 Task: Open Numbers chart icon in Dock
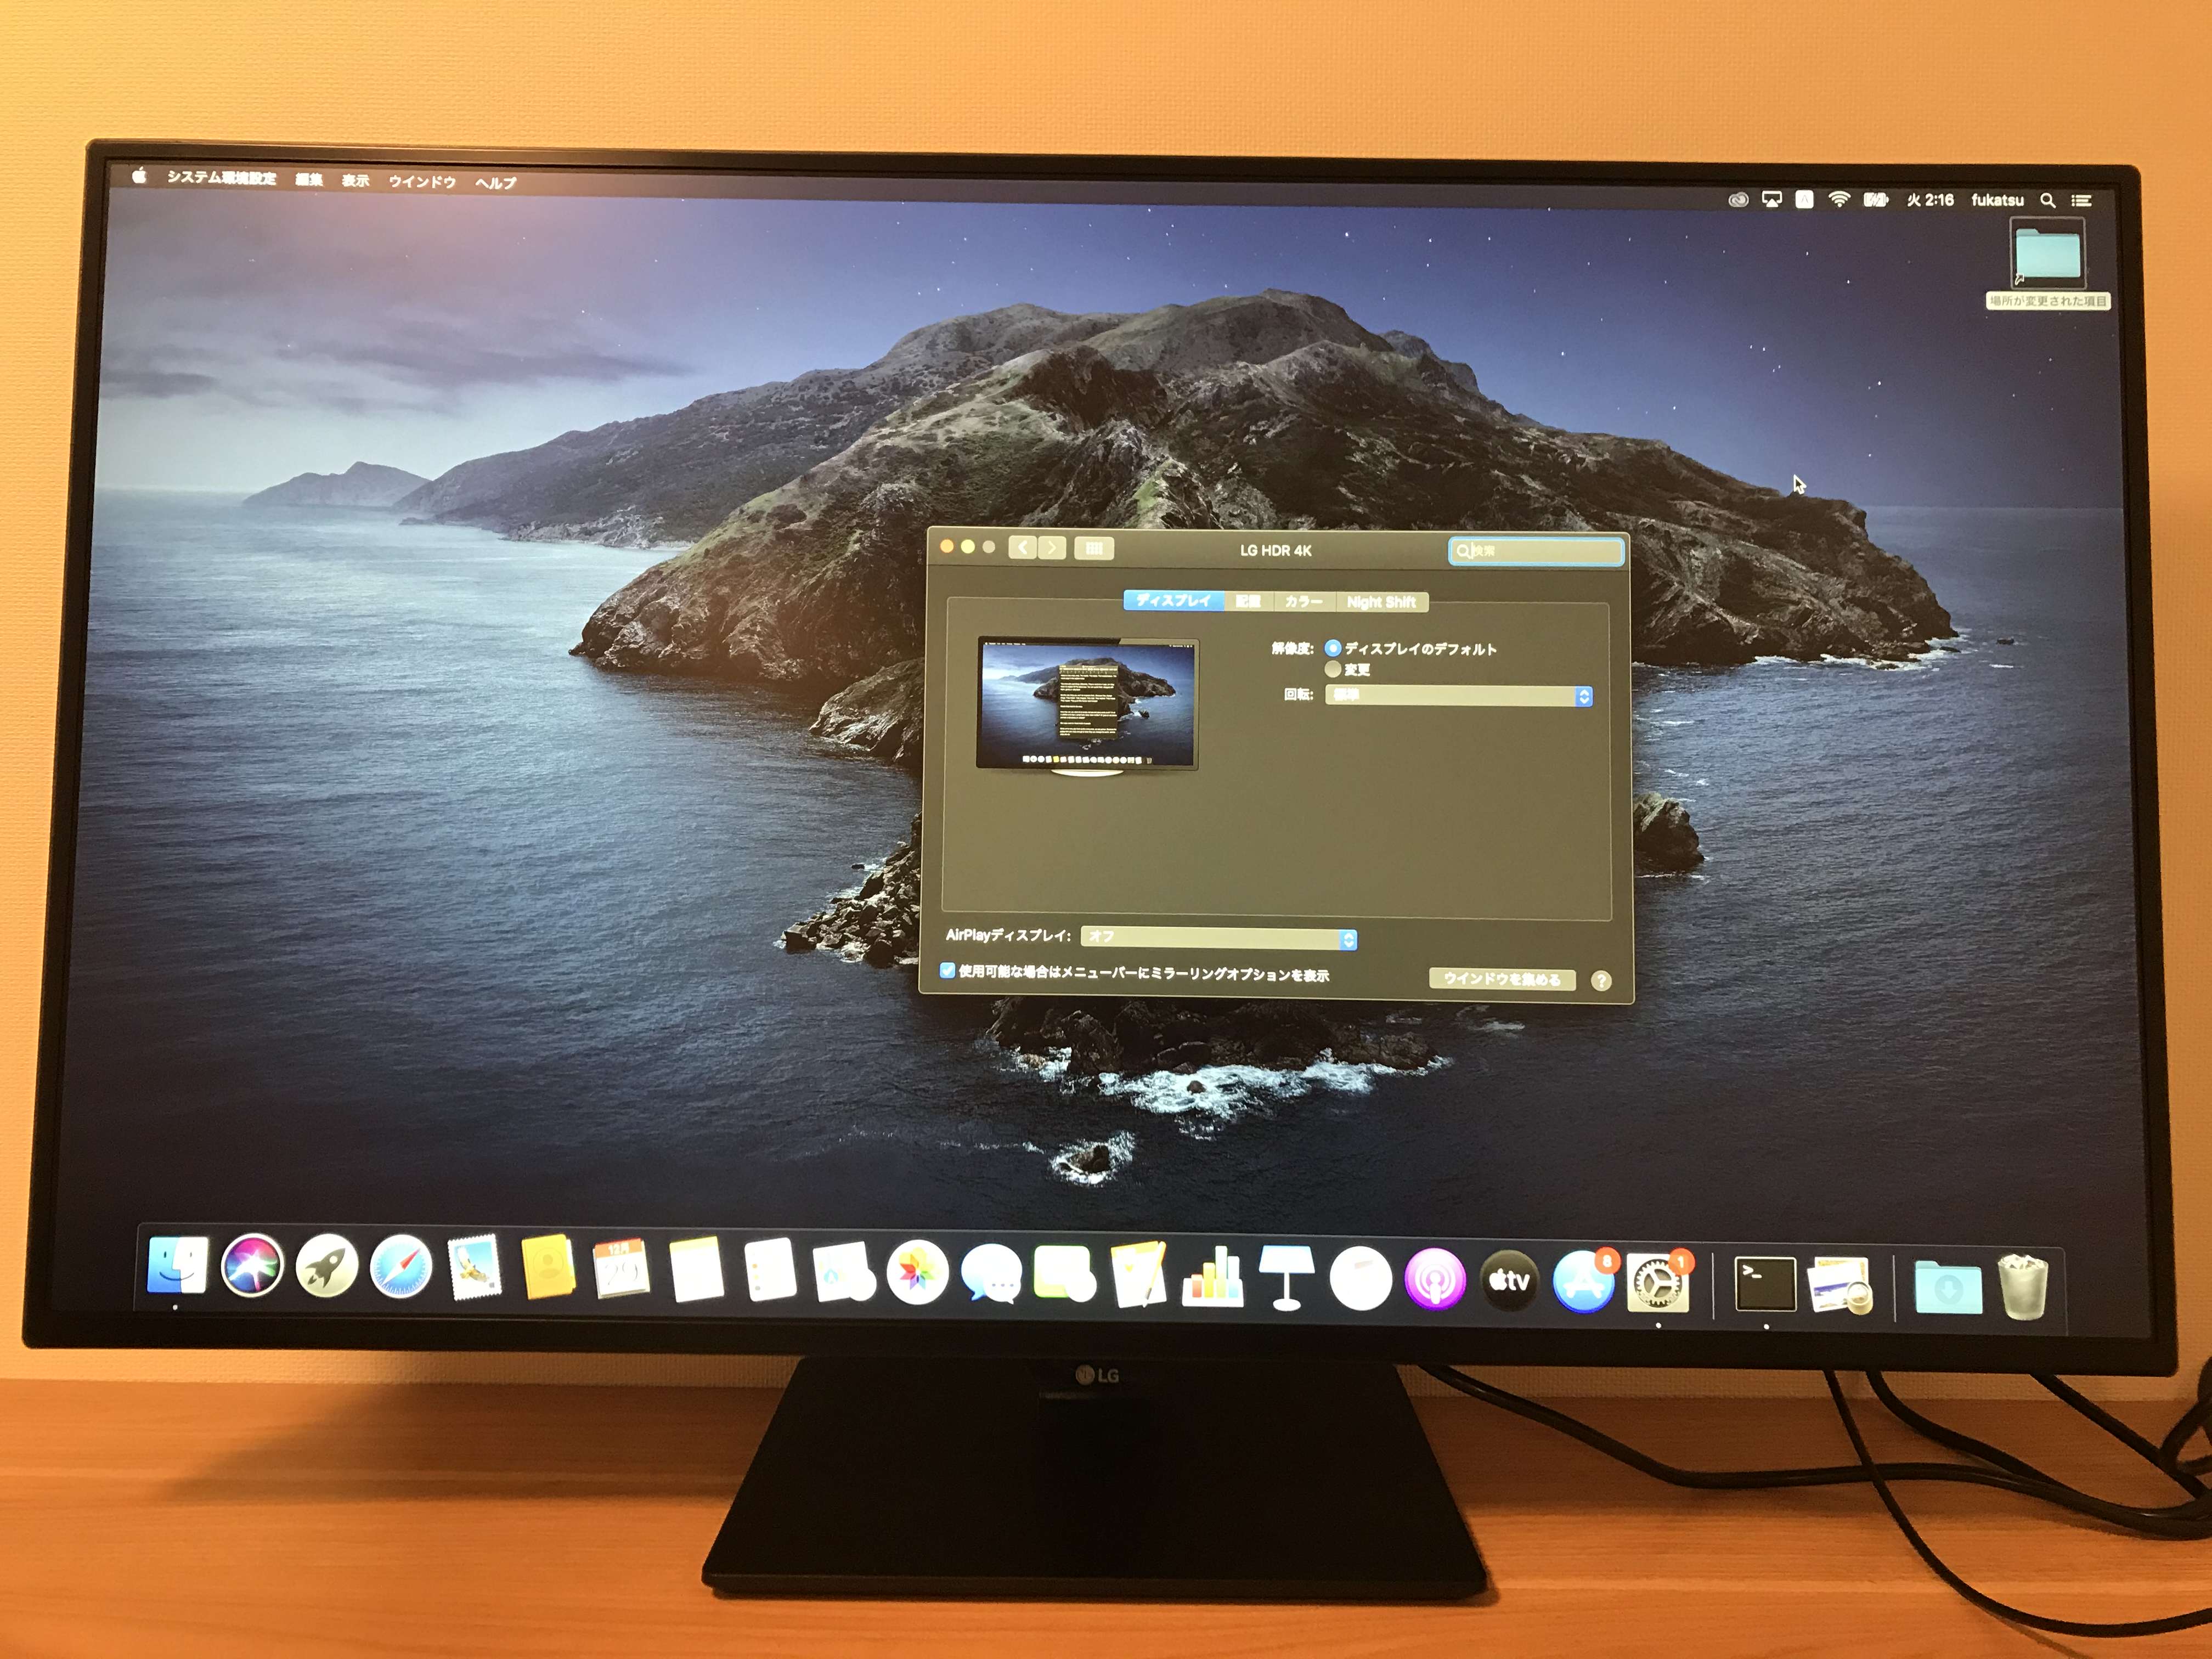point(1213,1277)
